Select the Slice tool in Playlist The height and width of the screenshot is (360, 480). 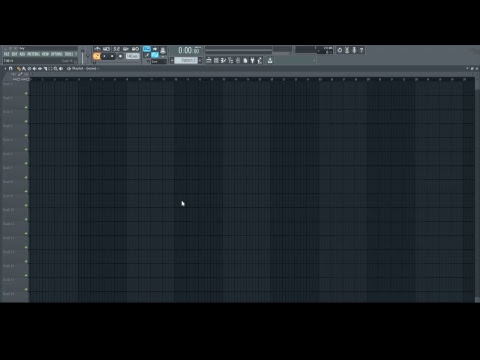coord(45,68)
